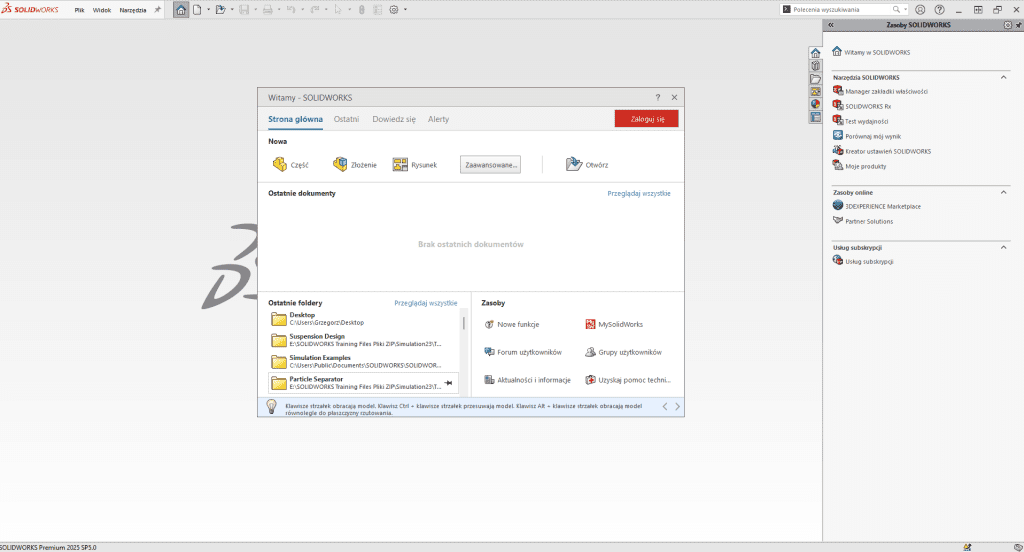Viewport: 1024px width, 552px height.
Task: Open the Design Library tab in task pane
Action: coord(815,66)
